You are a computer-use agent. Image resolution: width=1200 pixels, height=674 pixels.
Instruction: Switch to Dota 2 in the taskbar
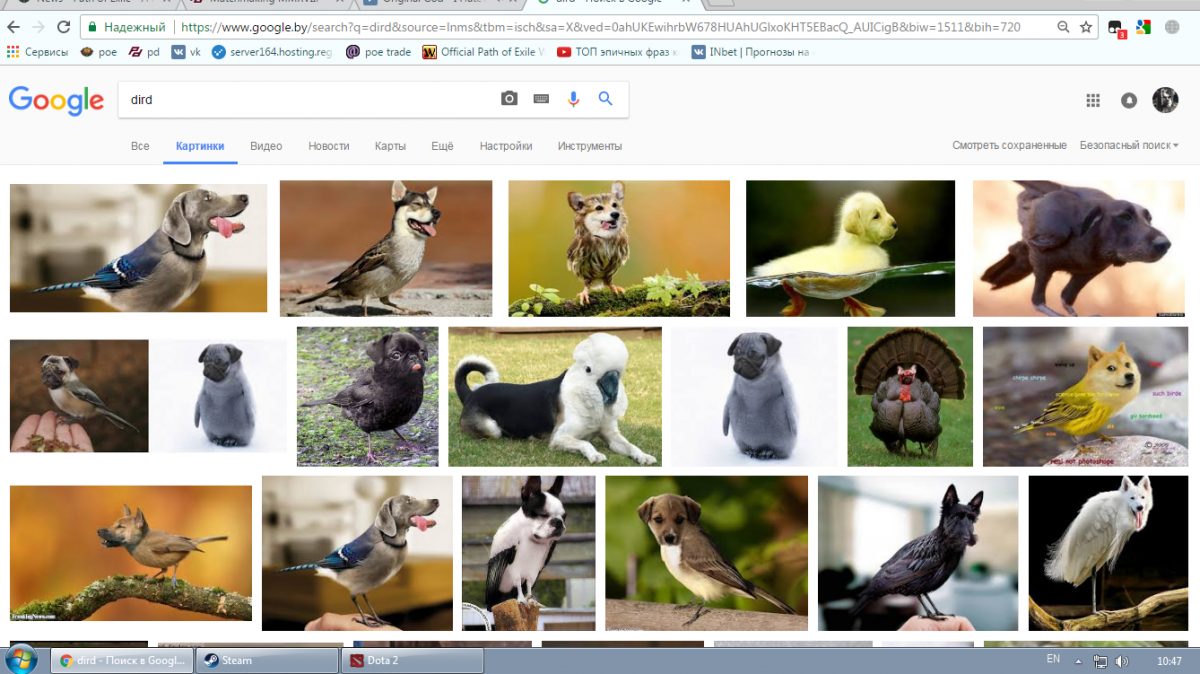click(x=412, y=660)
